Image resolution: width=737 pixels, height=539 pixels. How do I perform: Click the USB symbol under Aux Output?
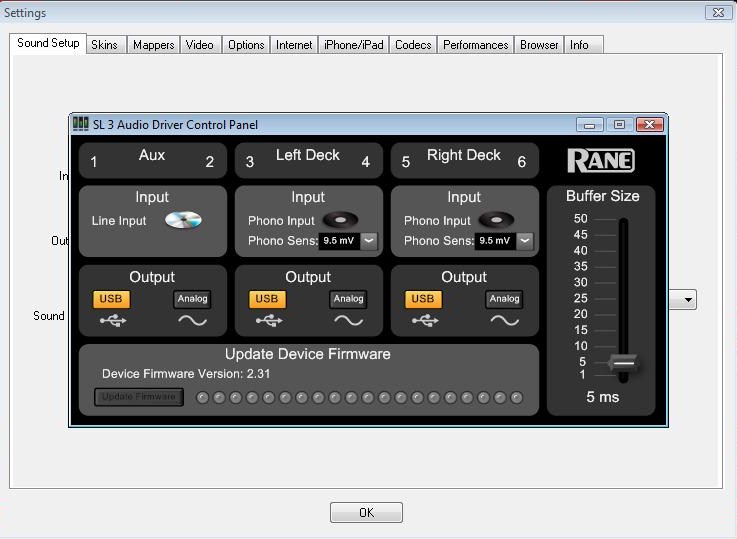click(x=113, y=321)
